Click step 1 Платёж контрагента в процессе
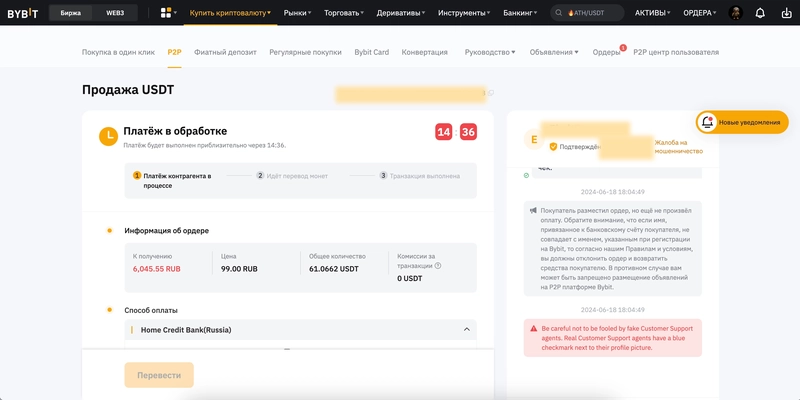Screen dimensions: 800x400 point(172,181)
